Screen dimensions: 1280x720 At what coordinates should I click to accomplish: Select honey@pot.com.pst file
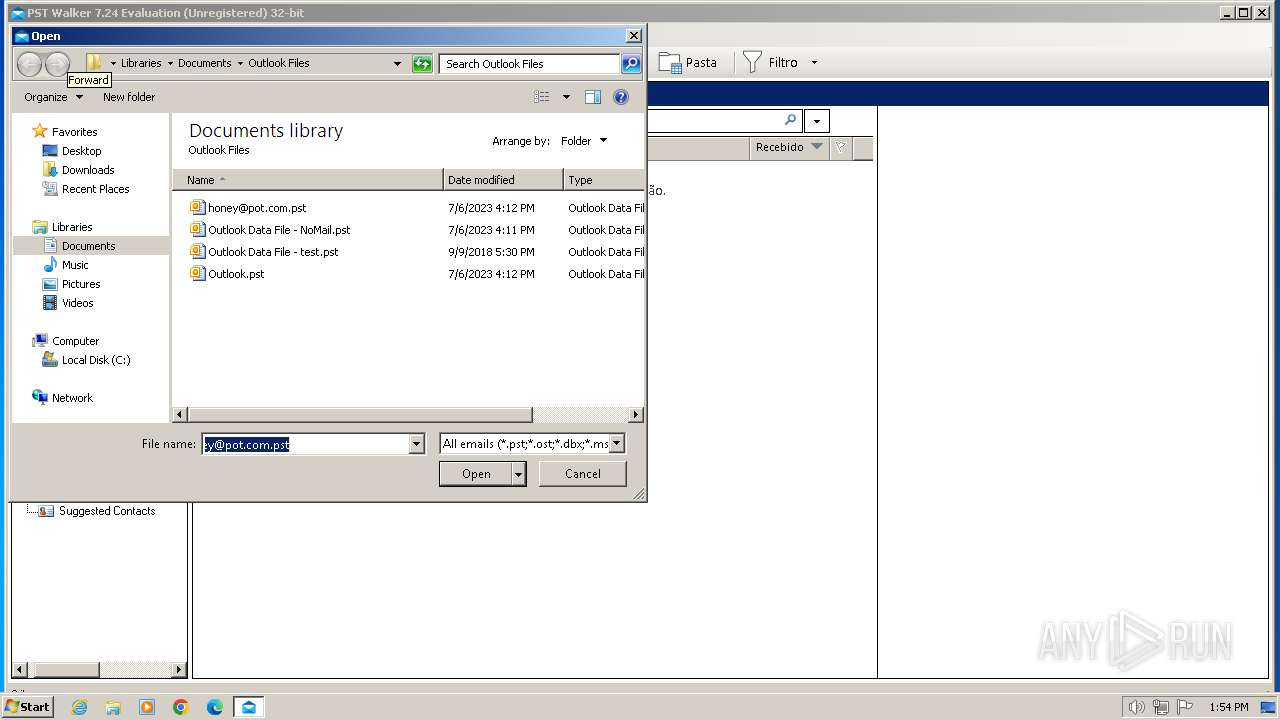click(248, 208)
